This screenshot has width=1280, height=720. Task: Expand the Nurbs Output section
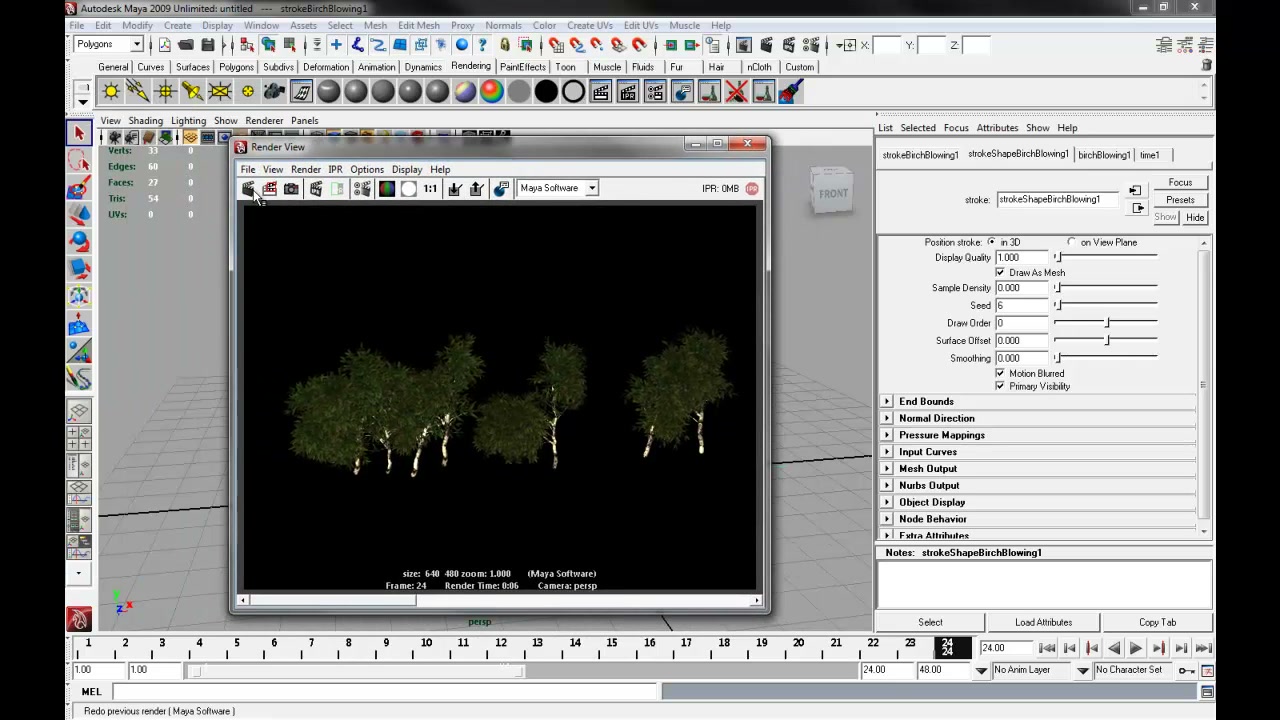tap(887, 485)
